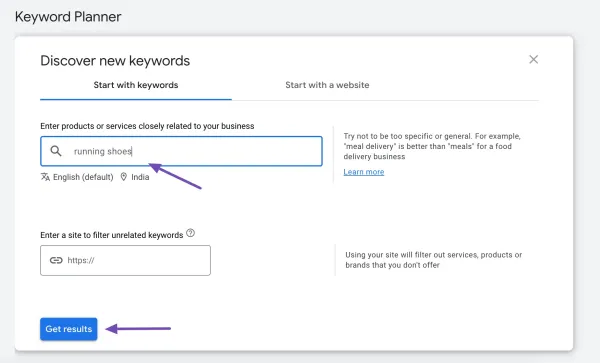Click Discover new keywords title
600x363 pixels.
[115, 61]
